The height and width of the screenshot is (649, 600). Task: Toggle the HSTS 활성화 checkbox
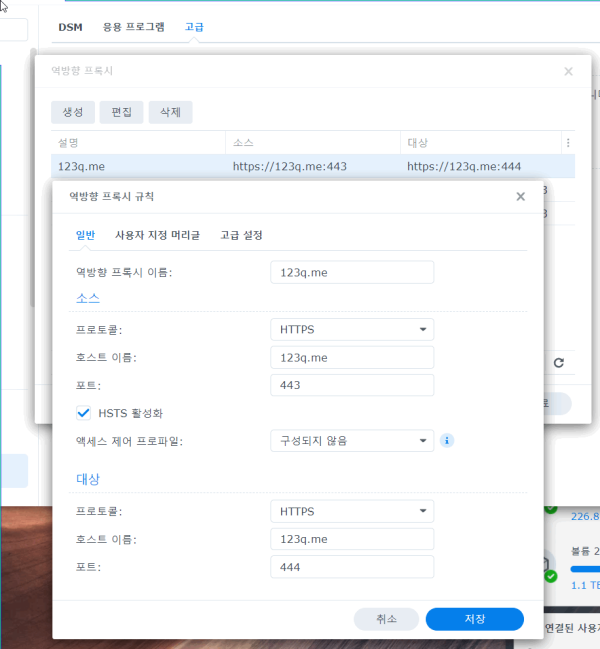pyautogui.click(x=84, y=413)
